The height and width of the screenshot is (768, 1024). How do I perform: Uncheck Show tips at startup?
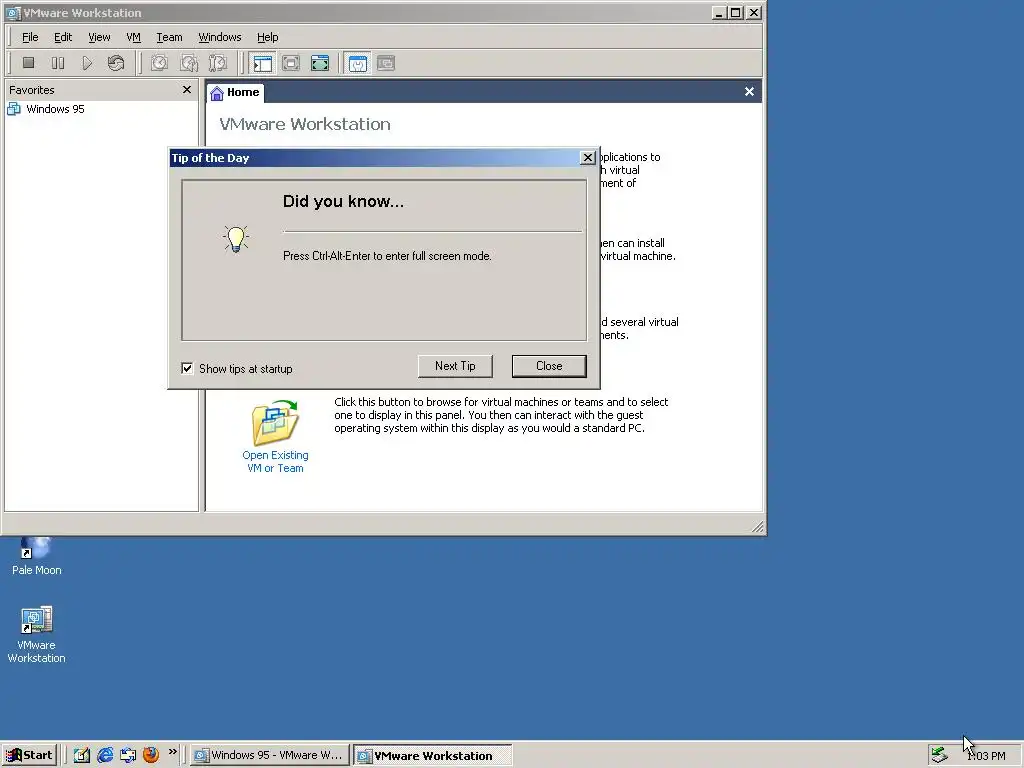187,368
